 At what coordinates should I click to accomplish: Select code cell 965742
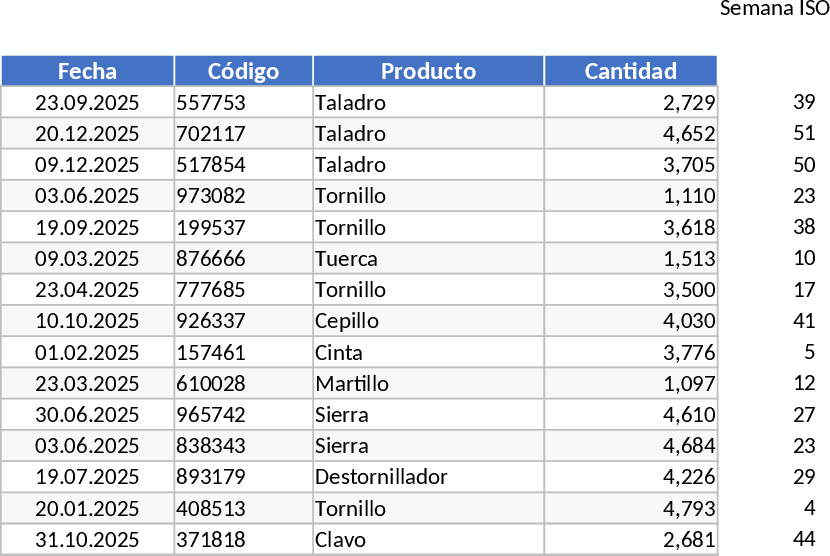click(243, 415)
